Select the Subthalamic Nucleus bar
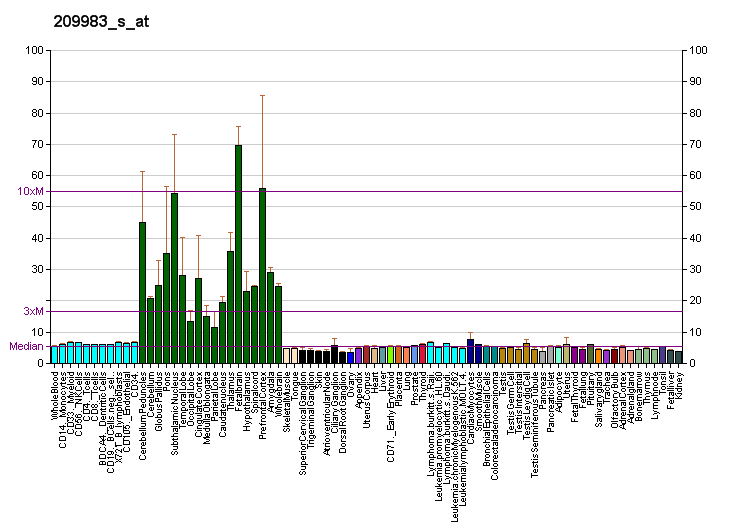The height and width of the screenshot is (530, 732). click(x=174, y=278)
